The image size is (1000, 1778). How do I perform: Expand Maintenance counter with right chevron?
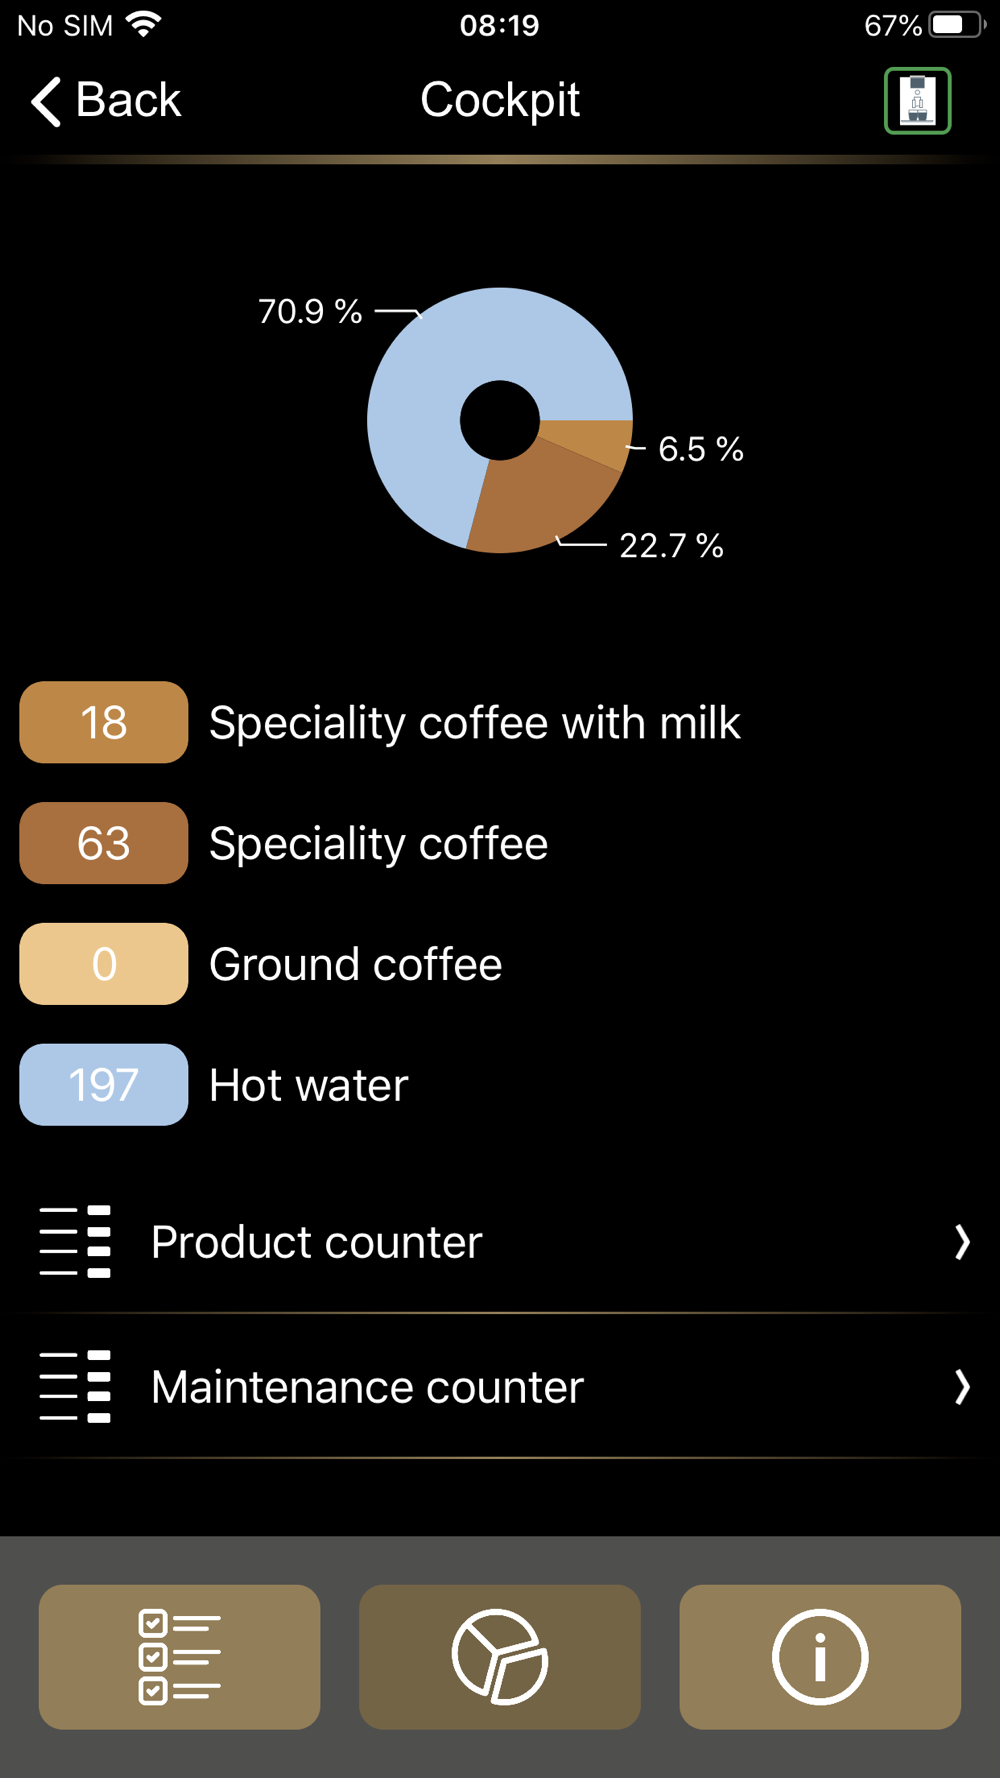pyautogui.click(x=961, y=1387)
